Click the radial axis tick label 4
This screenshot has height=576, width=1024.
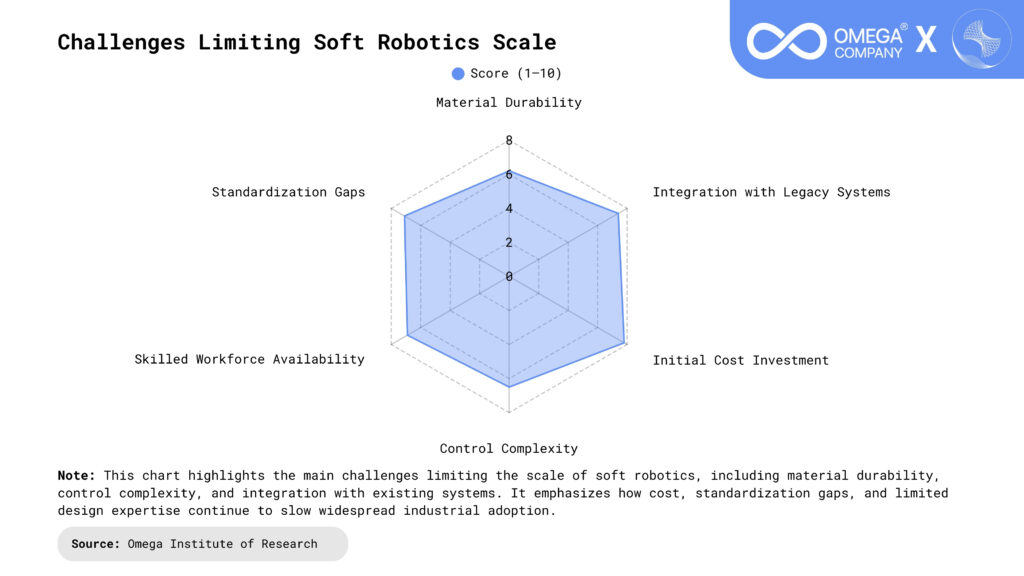[x=509, y=209]
